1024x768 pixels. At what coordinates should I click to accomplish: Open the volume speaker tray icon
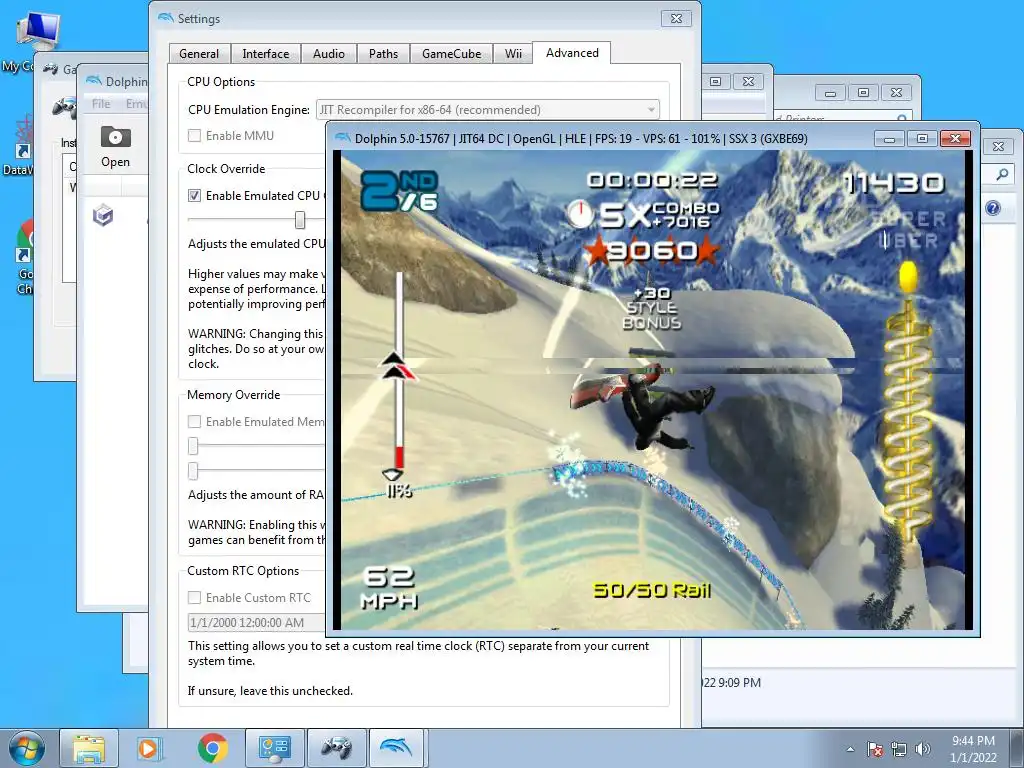tap(922, 749)
